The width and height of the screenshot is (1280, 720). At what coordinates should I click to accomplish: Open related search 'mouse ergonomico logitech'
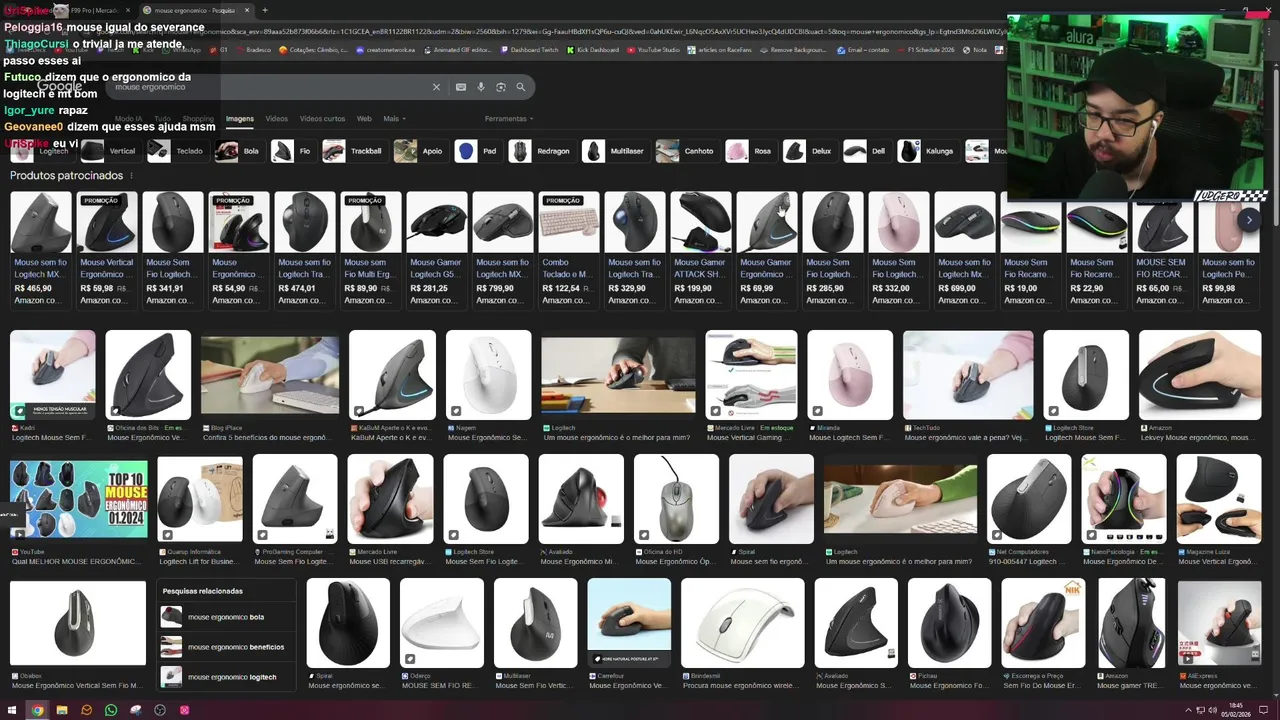tap(228, 677)
